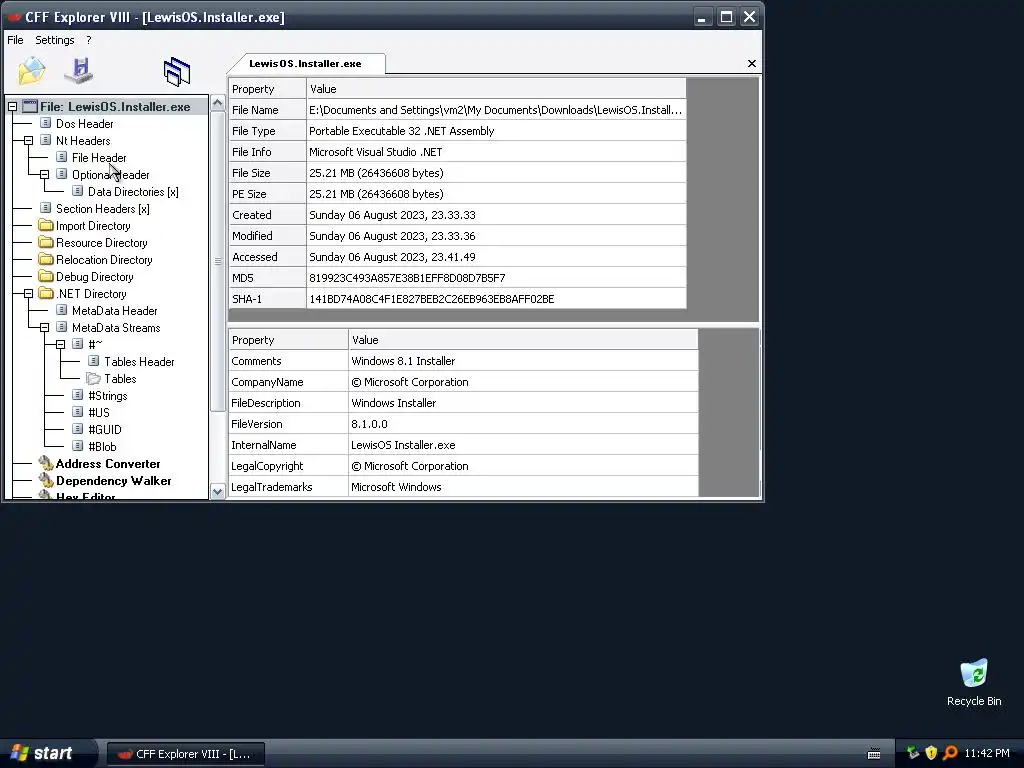Open the ? help menu

tap(89, 40)
